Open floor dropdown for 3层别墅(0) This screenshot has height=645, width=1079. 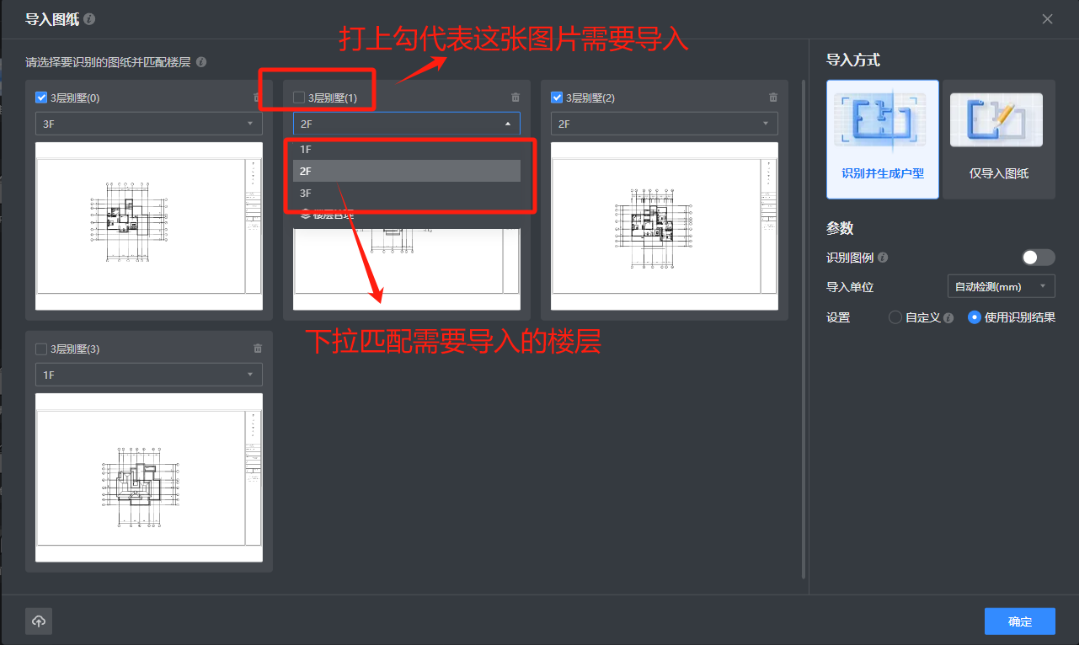pyautogui.click(x=149, y=124)
